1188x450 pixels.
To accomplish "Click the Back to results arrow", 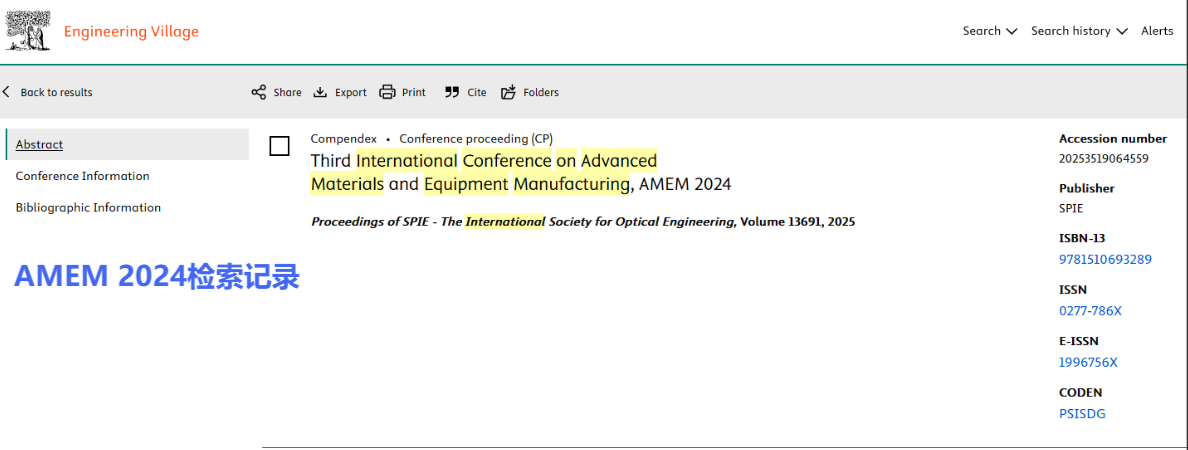I will coord(7,92).
